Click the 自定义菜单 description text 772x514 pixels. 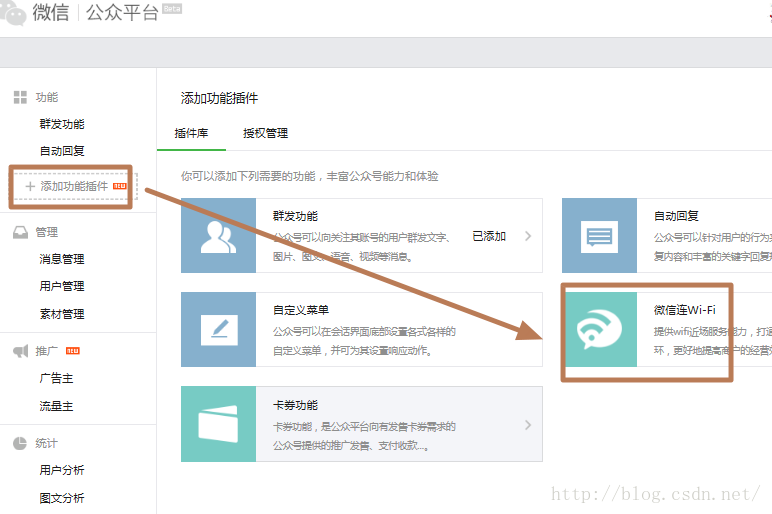(364, 341)
